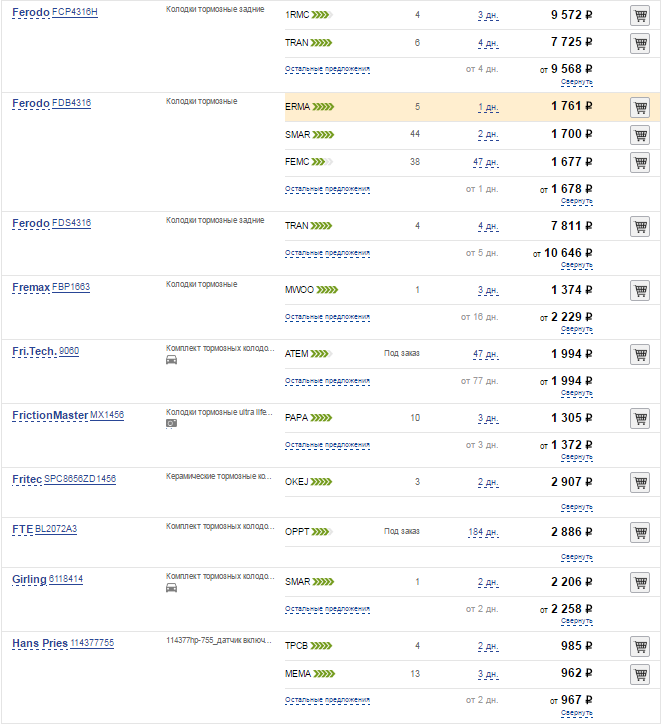Screen dimensions: 664x724
Task: Select the highlighted ERMA offer row
Action: 472,107
